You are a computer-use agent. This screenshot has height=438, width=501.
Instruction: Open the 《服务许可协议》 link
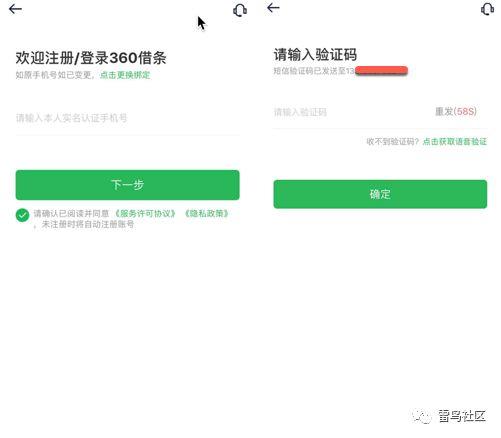pyautogui.click(x=145, y=213)
